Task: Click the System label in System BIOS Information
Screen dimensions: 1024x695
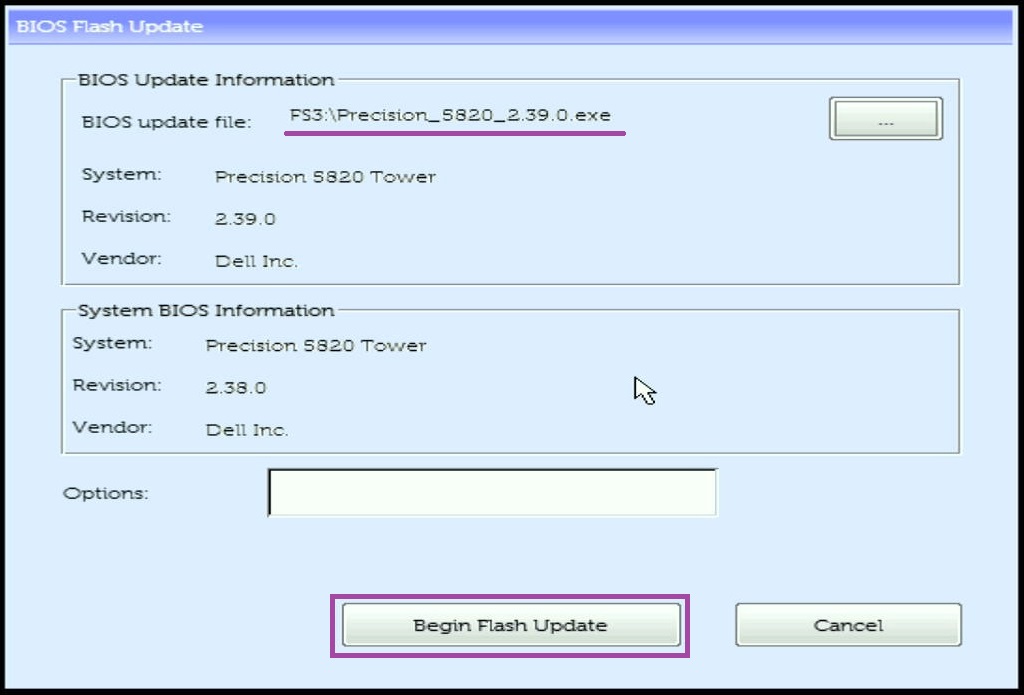Action: [112, 343]
